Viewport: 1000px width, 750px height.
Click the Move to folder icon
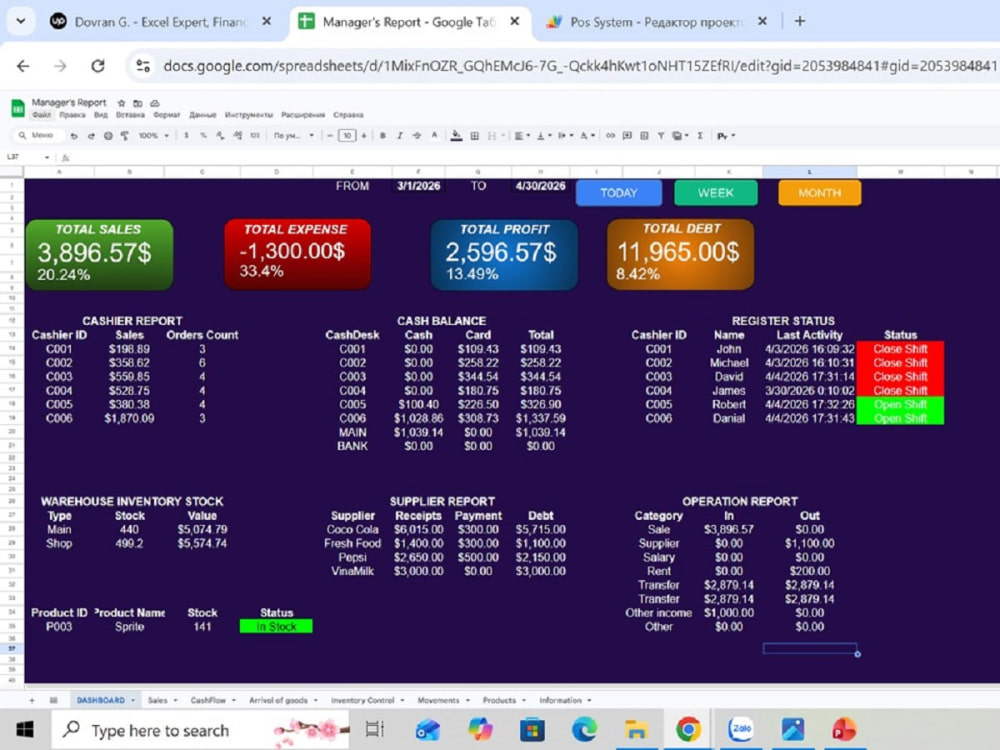pos(138,103)
